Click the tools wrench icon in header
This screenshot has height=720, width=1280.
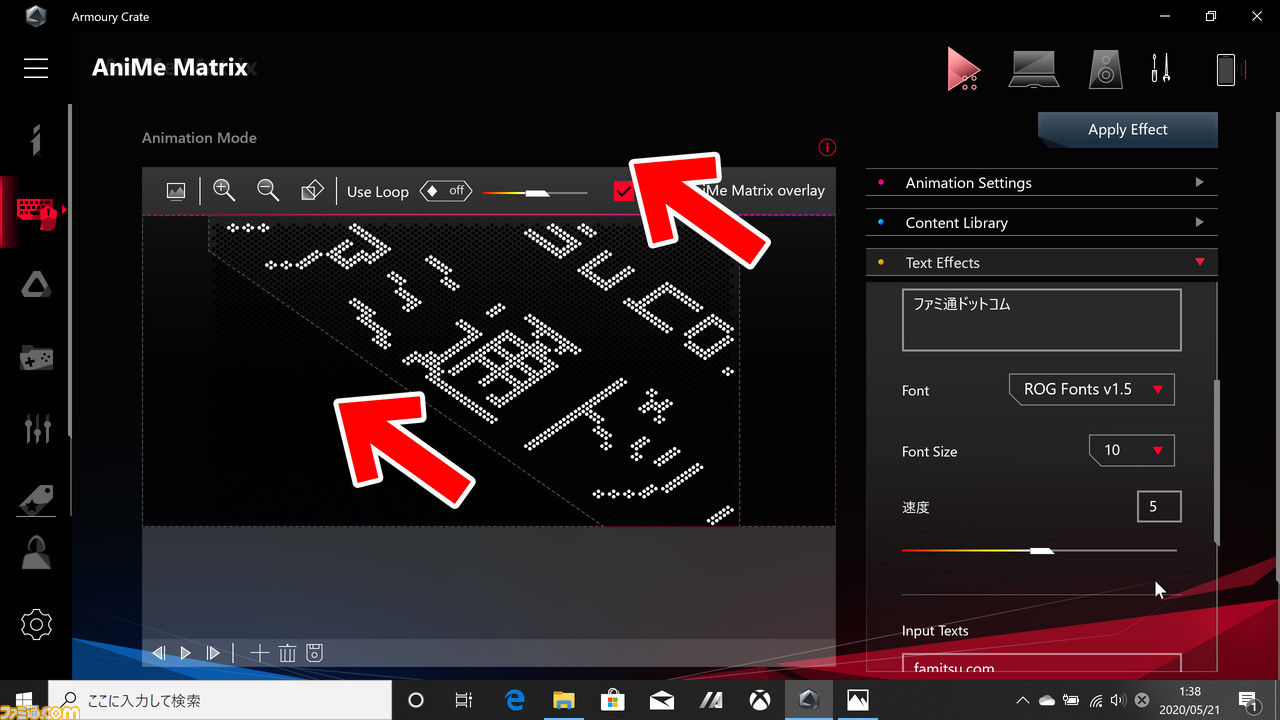[1160, 69]
